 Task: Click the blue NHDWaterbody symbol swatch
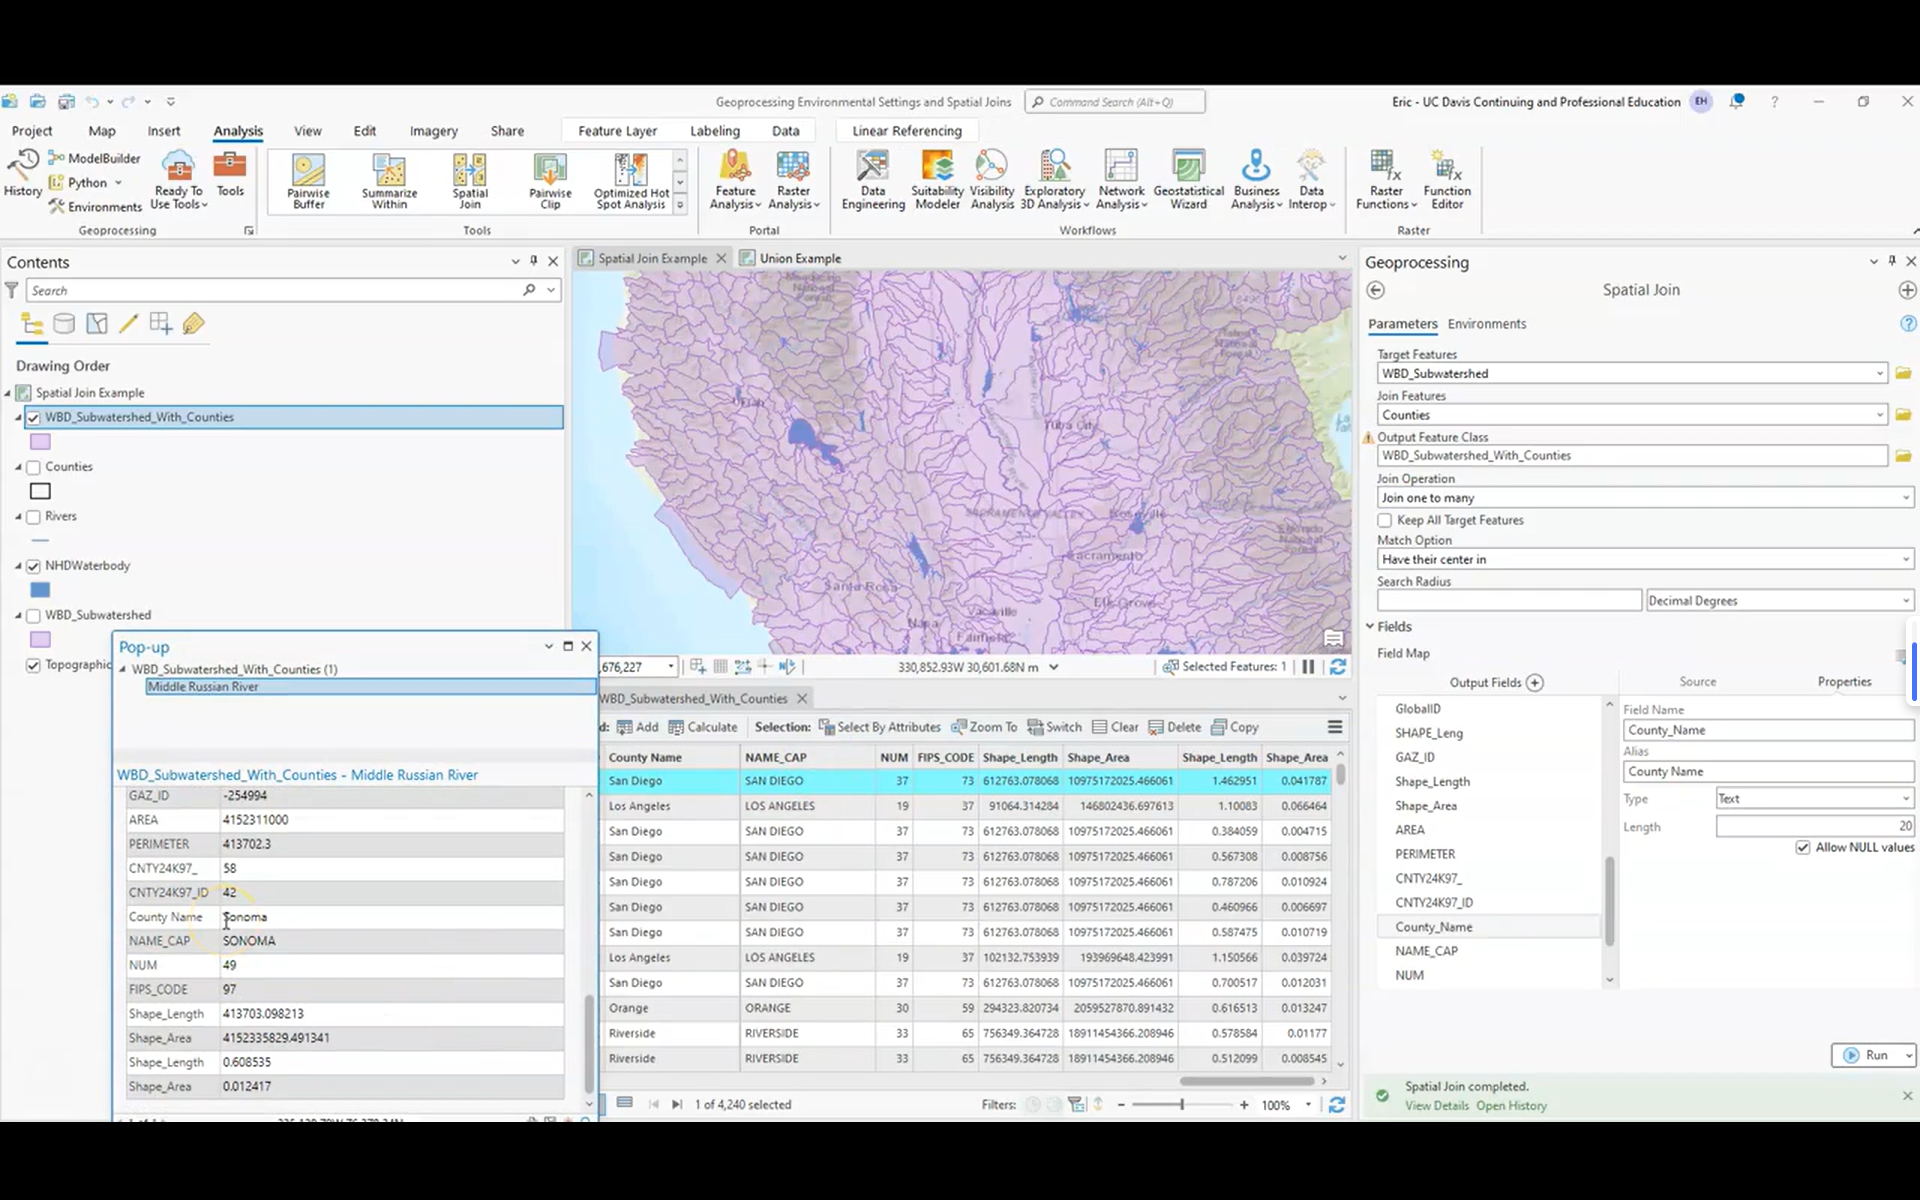pyautogui.click(x=40, y=590)
